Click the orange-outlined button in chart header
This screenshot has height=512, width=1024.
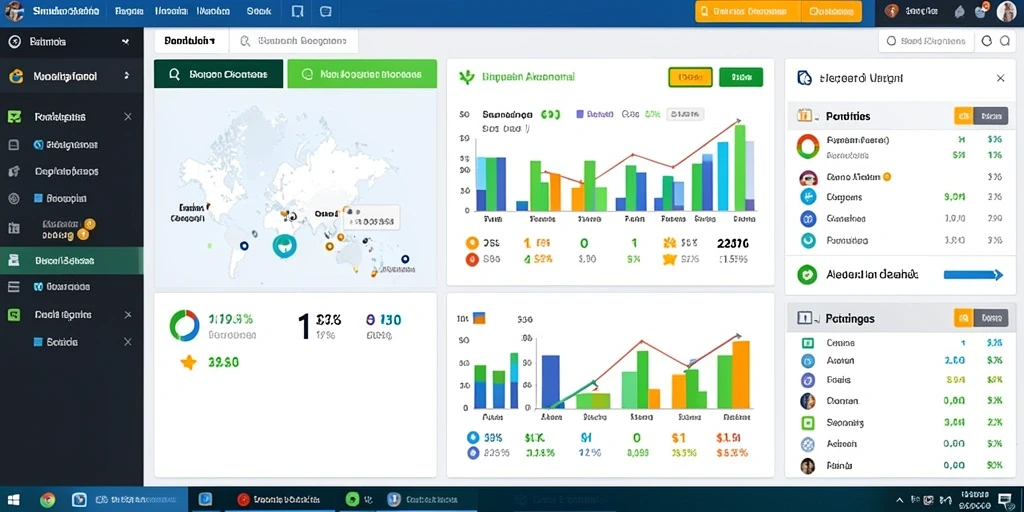(x=690, y=77)
